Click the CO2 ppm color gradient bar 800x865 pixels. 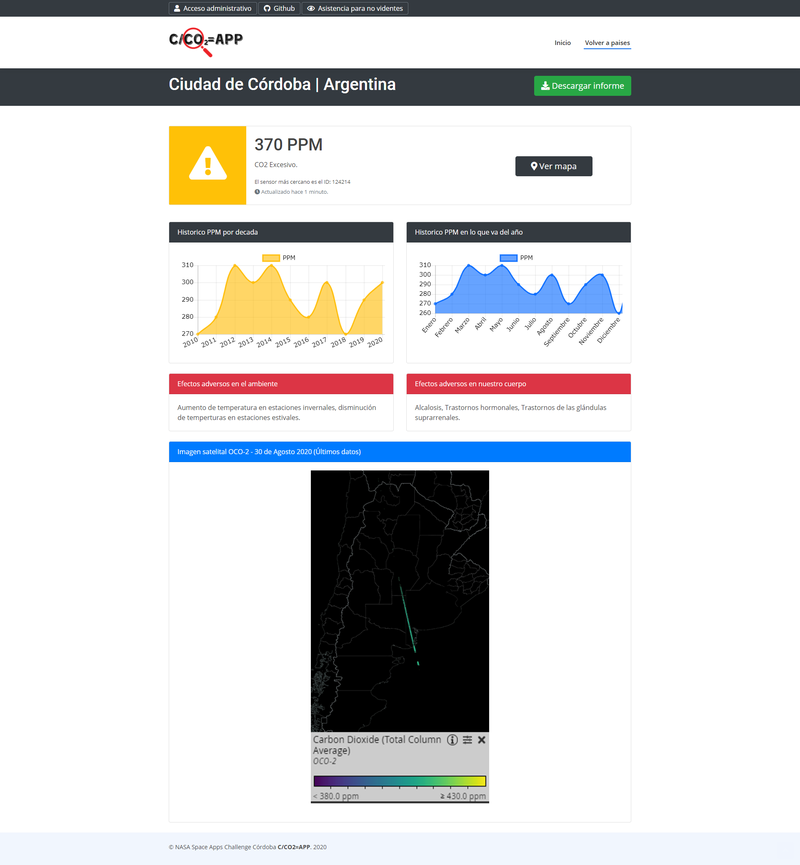click(x=400, y=782)
